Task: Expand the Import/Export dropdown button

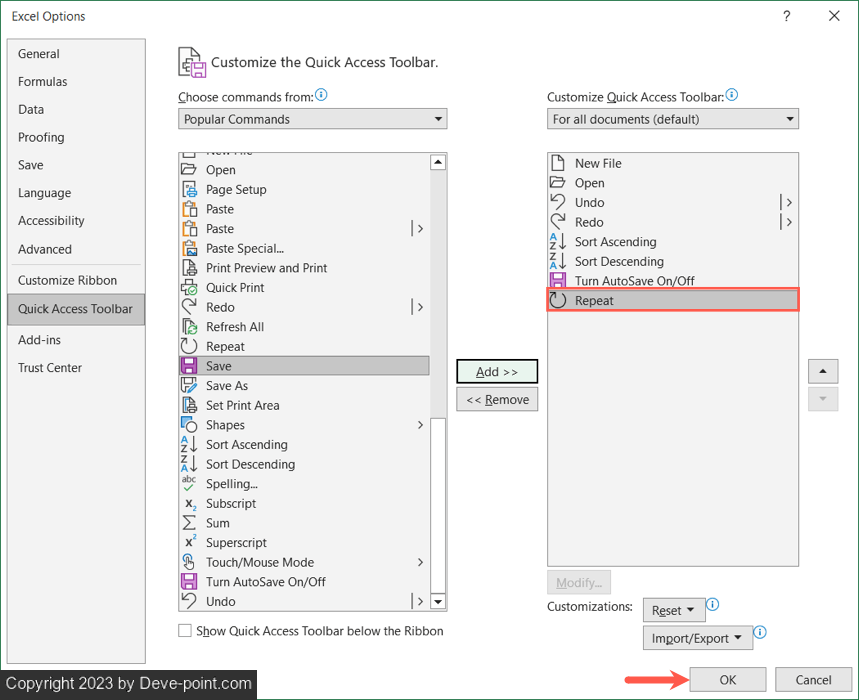Action: click(x=697, y=638)
